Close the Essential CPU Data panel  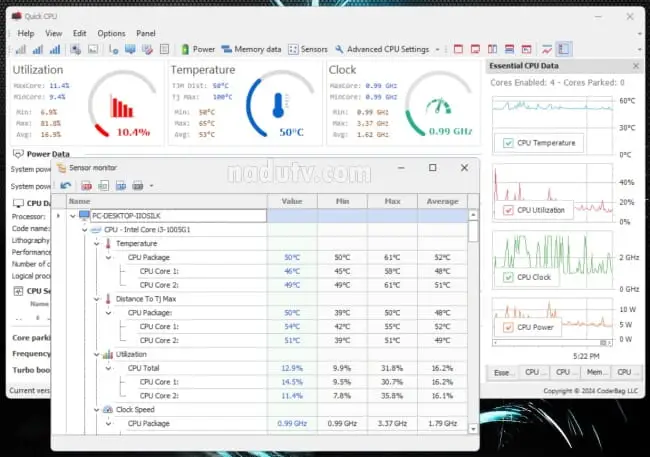[x=636, y=66]
